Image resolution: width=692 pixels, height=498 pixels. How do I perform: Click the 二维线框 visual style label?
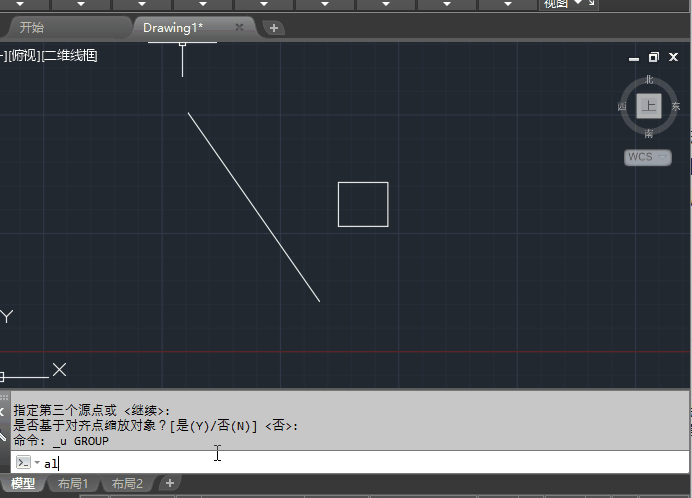[x=70, y=56]
